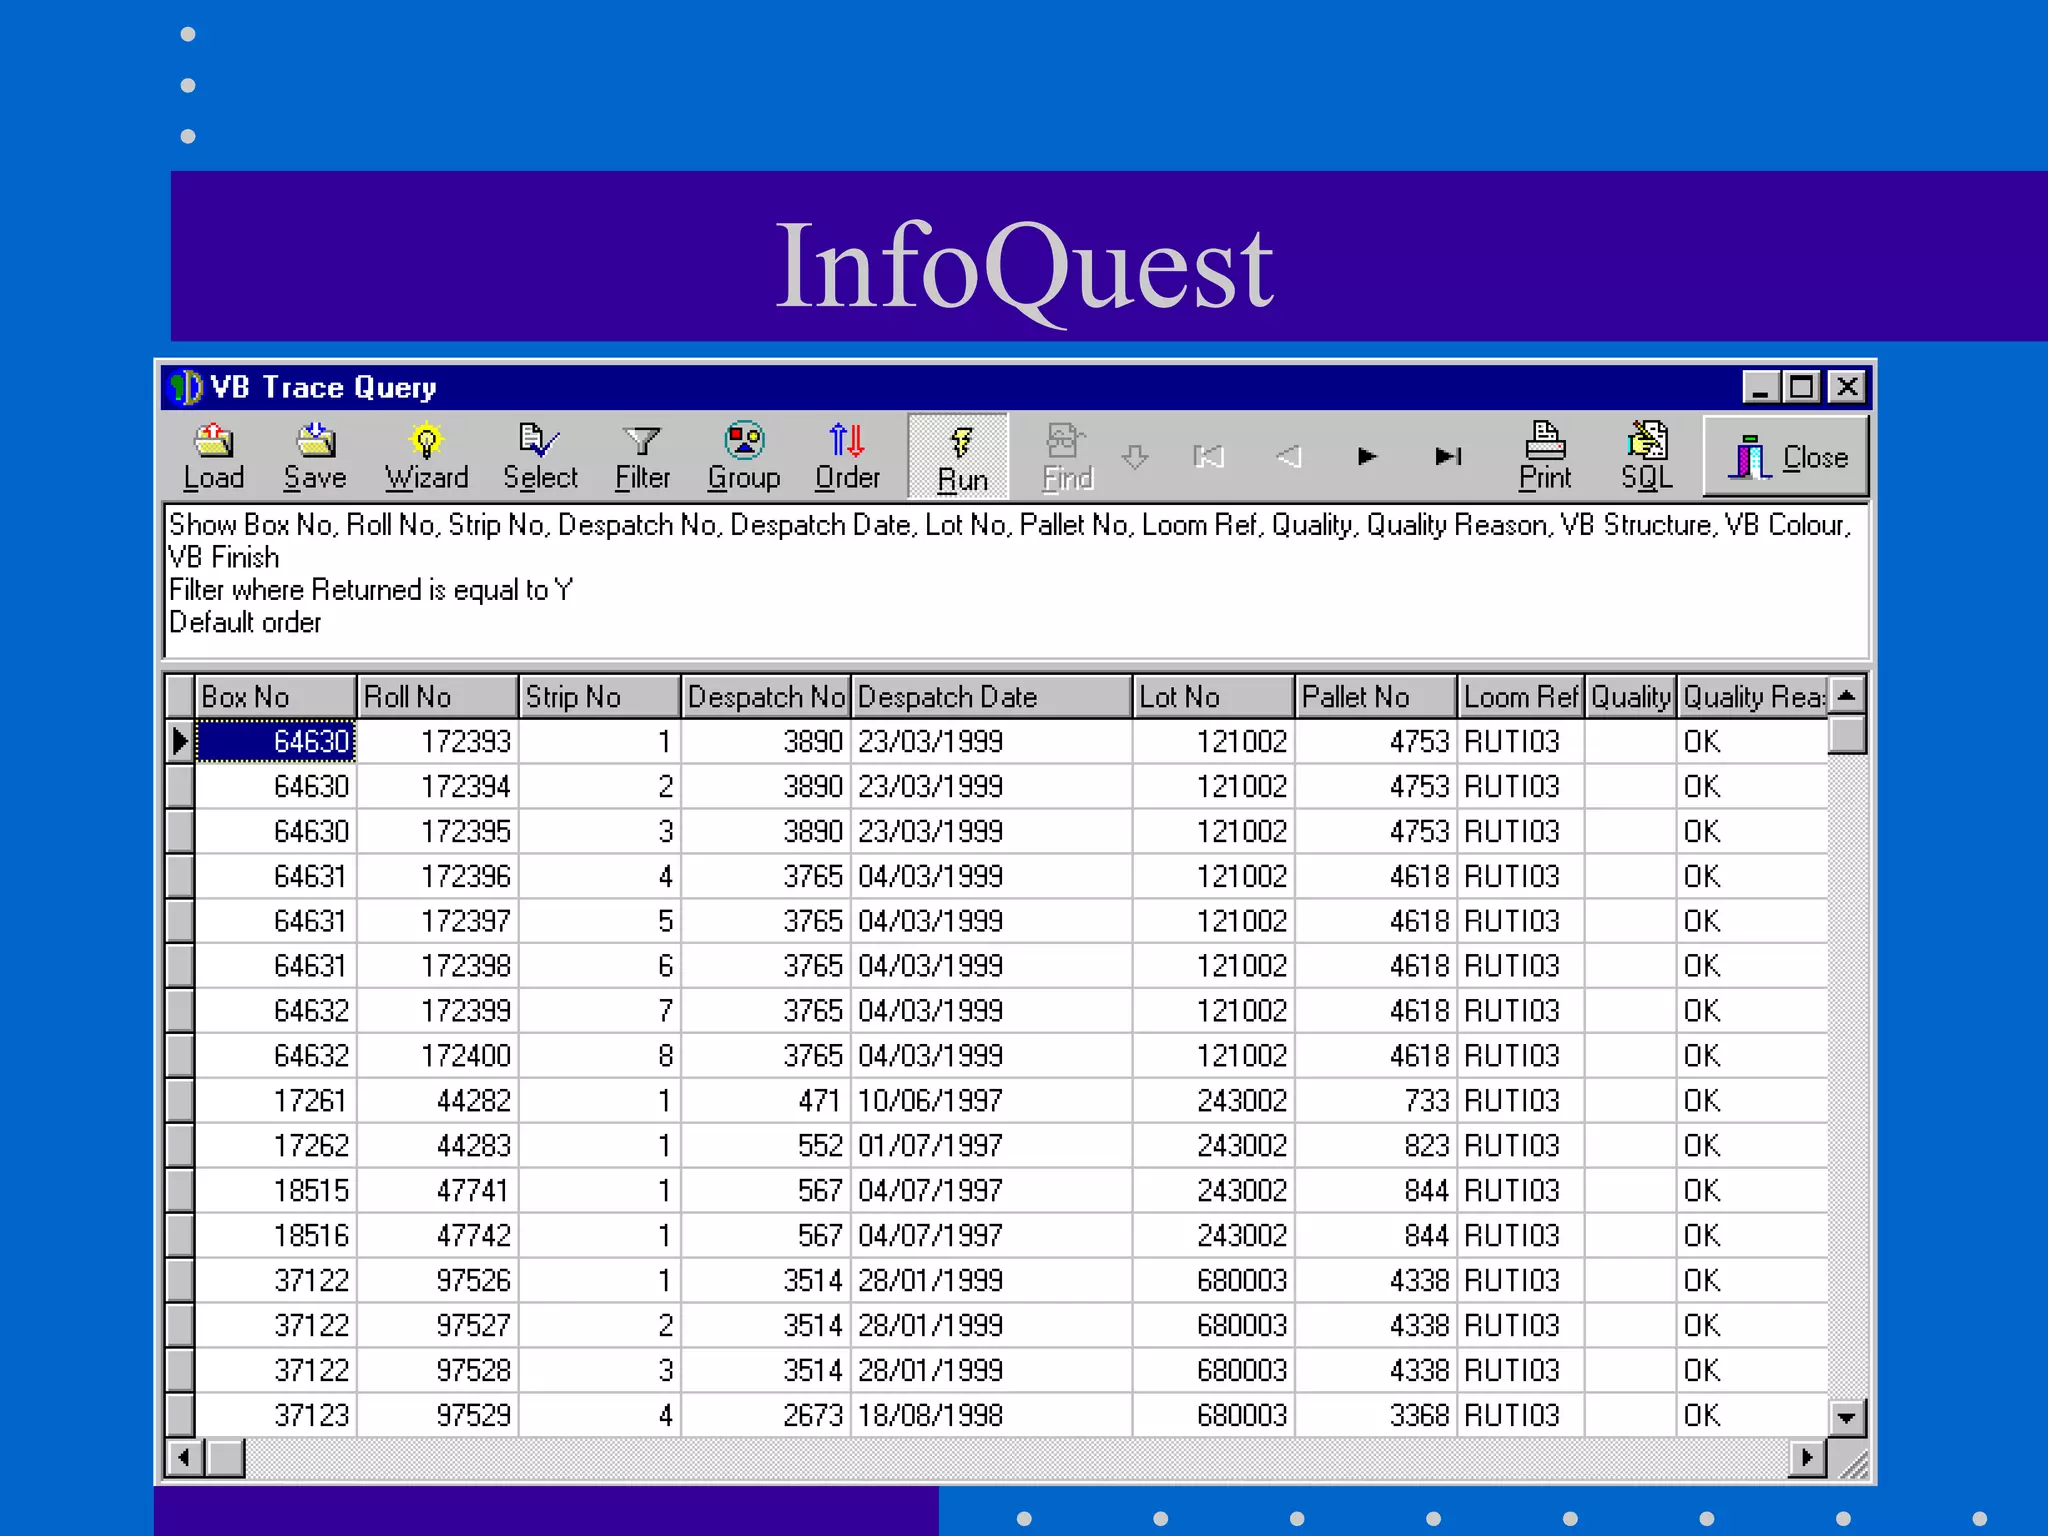The width and height of the screenshot is (2048, 1536).
Task: Select Strip No cell 7
Action: pos(599,1011)
